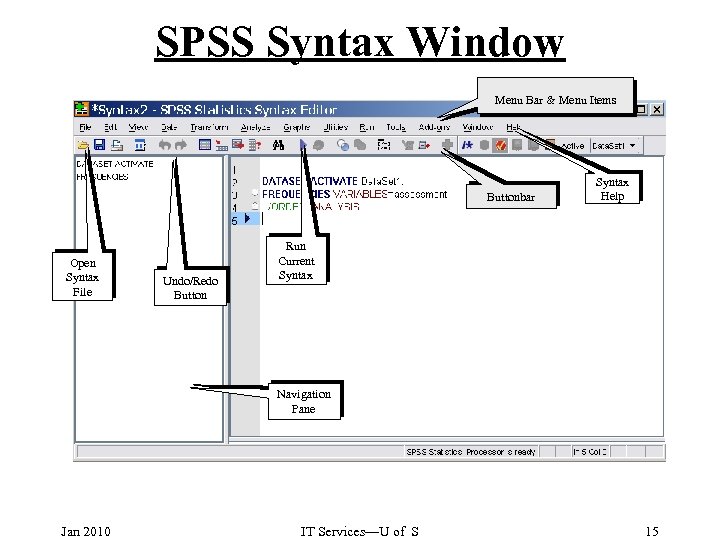Open the Transform menu
Viewport: 720px width, 540px height.
[x=209, y=127]
